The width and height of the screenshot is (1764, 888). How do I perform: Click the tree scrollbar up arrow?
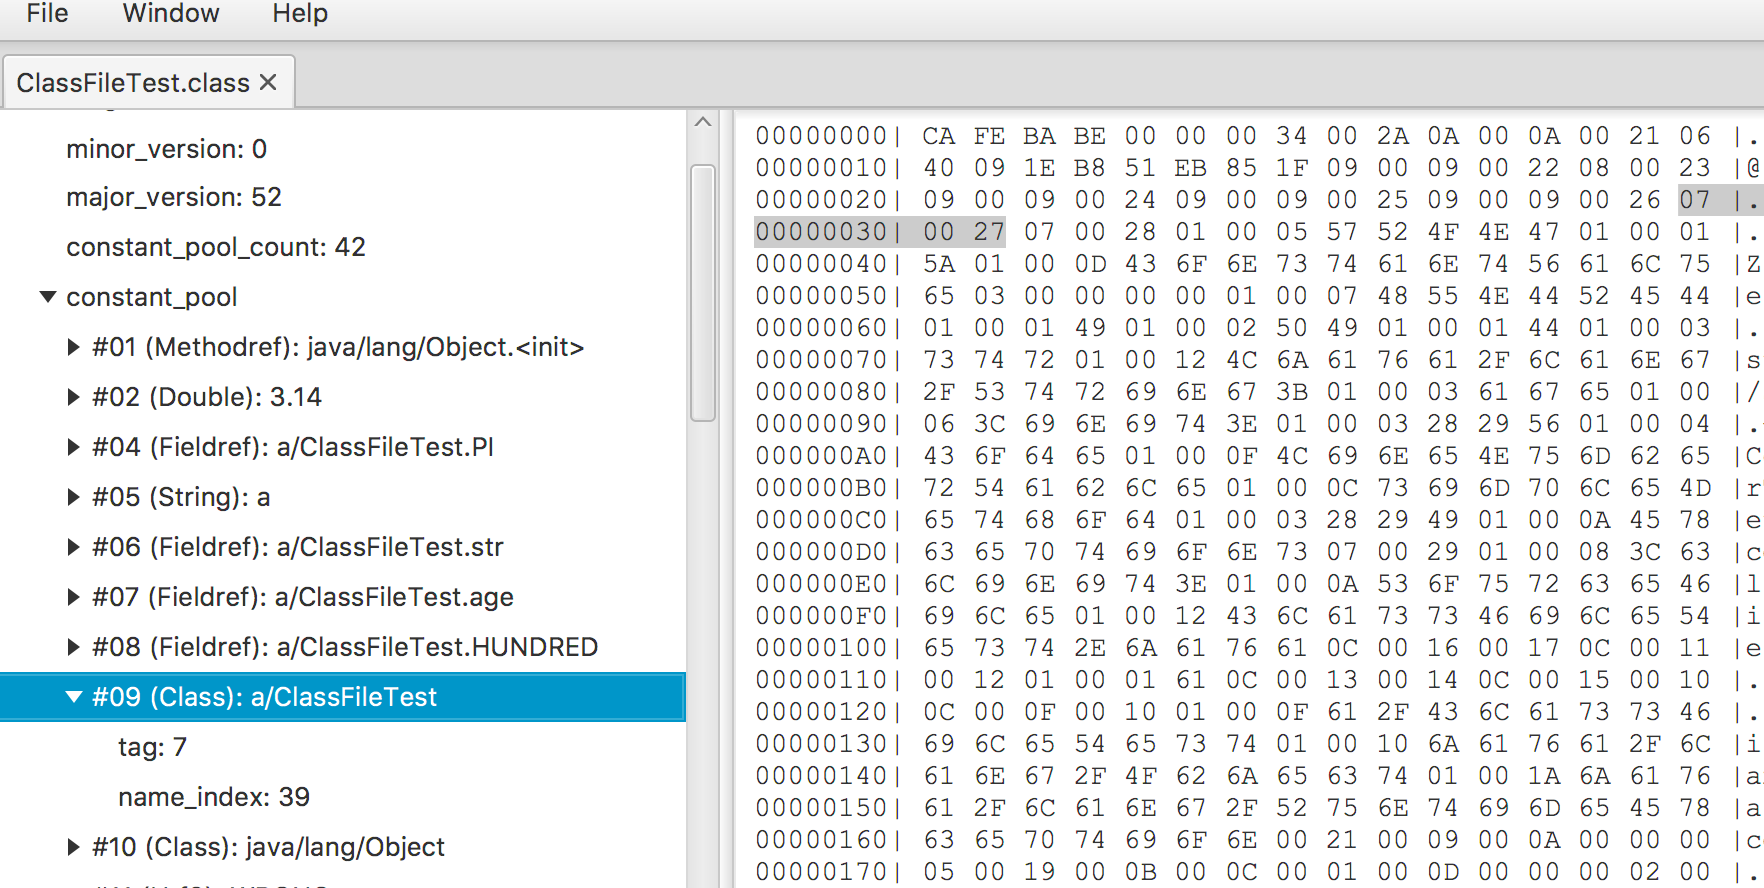click(703, 122)
